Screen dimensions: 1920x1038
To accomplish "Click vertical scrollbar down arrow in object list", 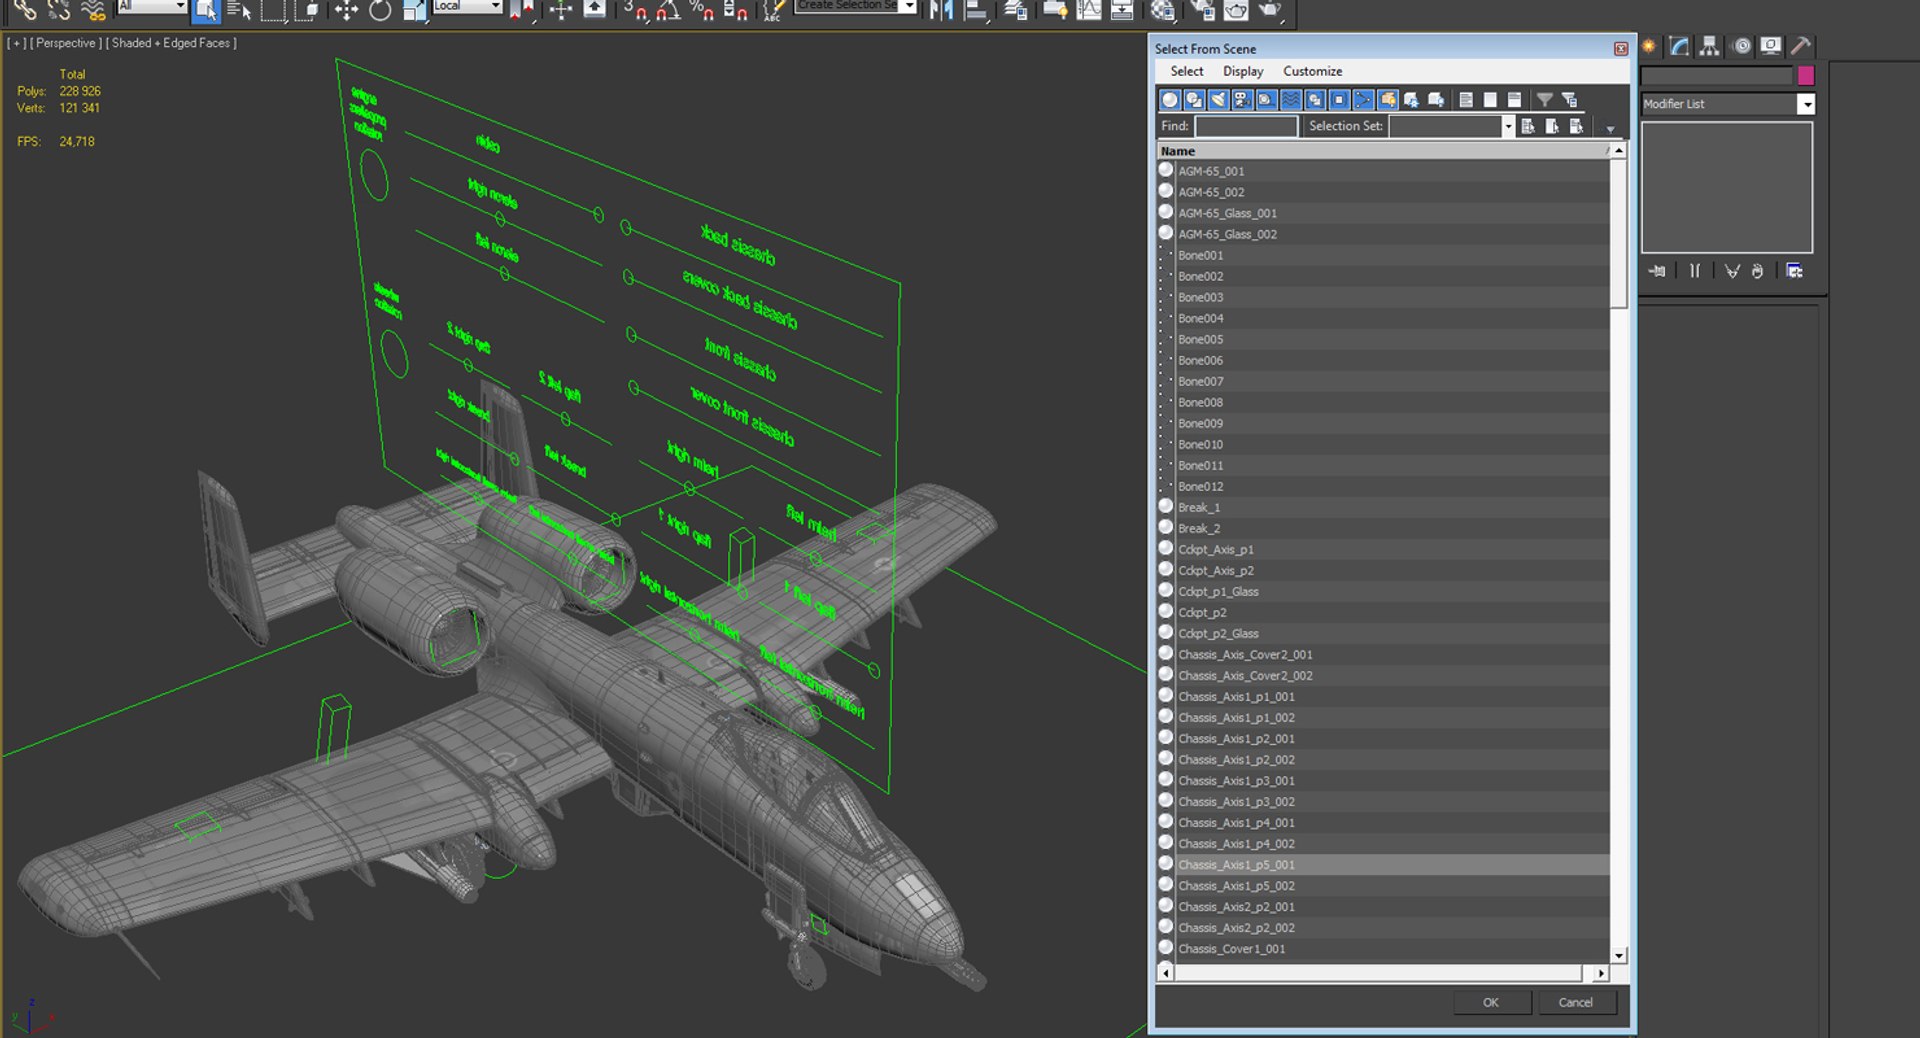I will (x=1619, y=955).
